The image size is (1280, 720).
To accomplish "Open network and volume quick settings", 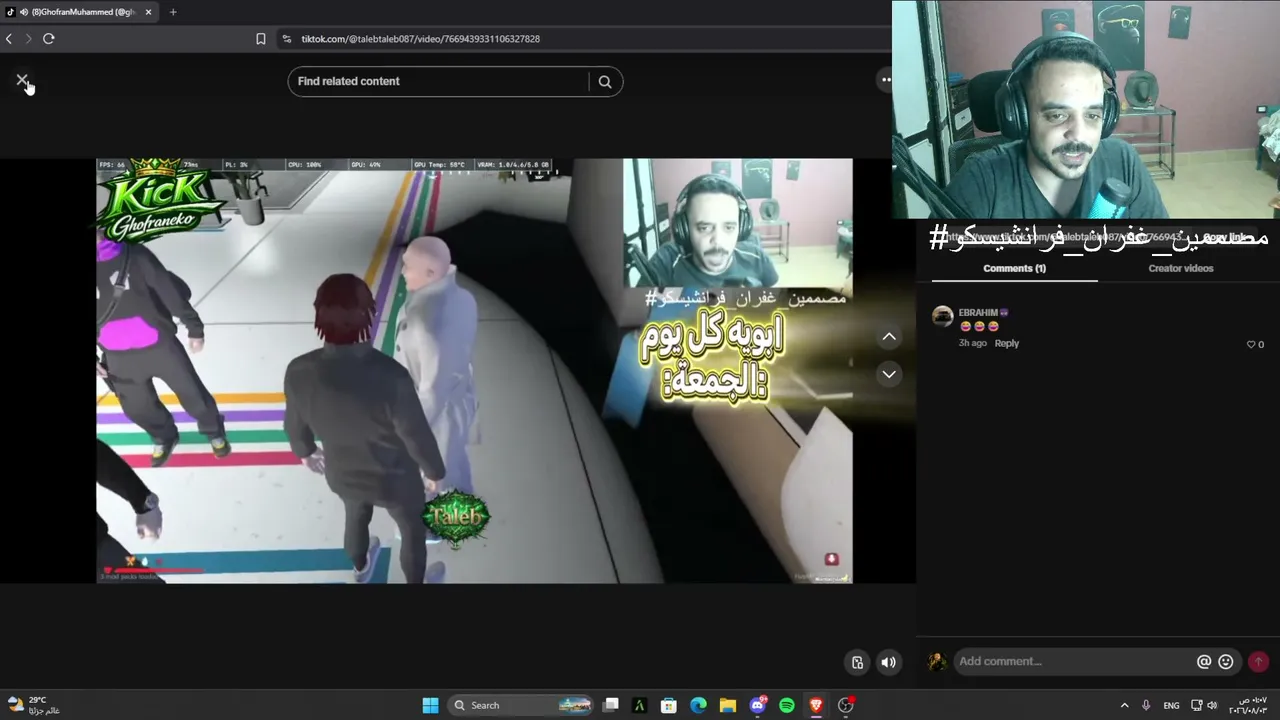I will 1204,705.
